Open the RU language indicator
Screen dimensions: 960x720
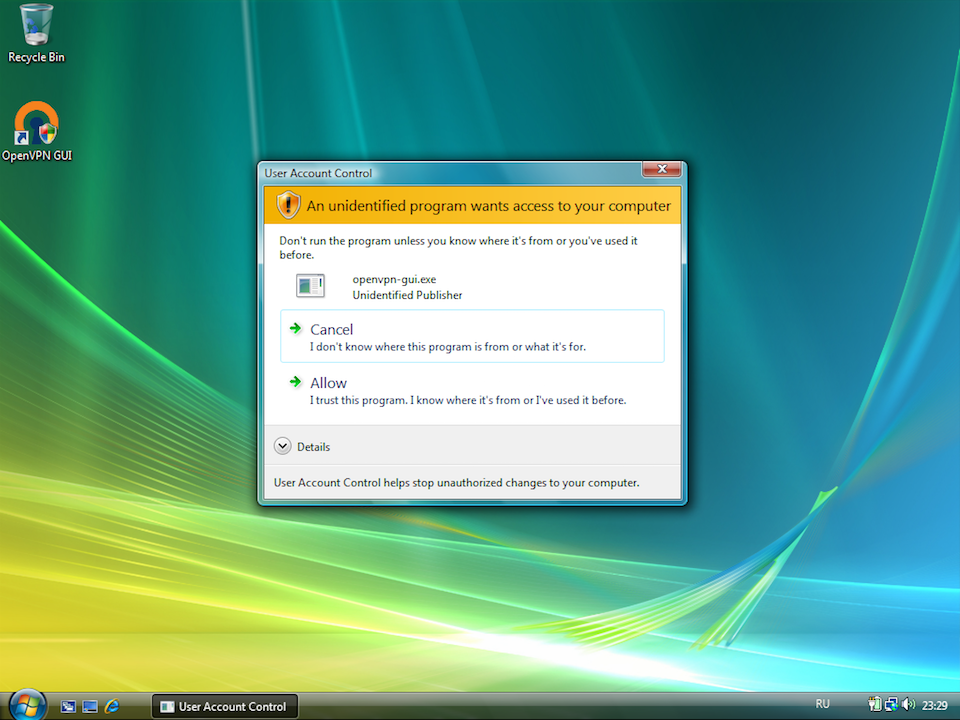(x=822, y=704)
